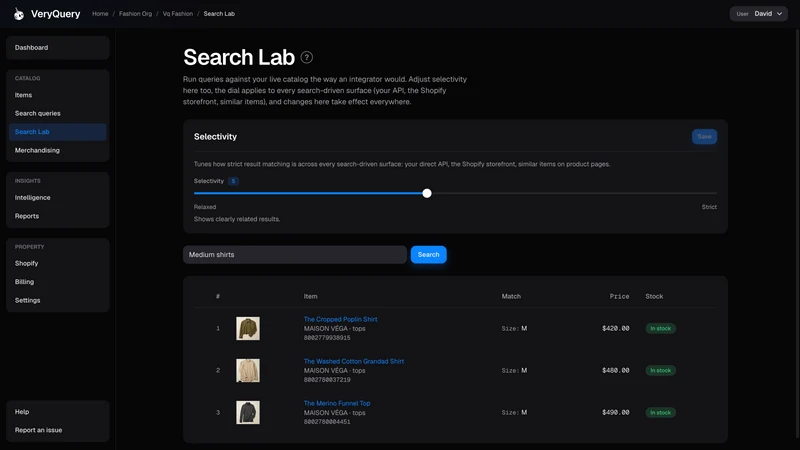The width and height of the screenshot is (800, 450).
Task: Click the Item column header
Action: point(310,296)
